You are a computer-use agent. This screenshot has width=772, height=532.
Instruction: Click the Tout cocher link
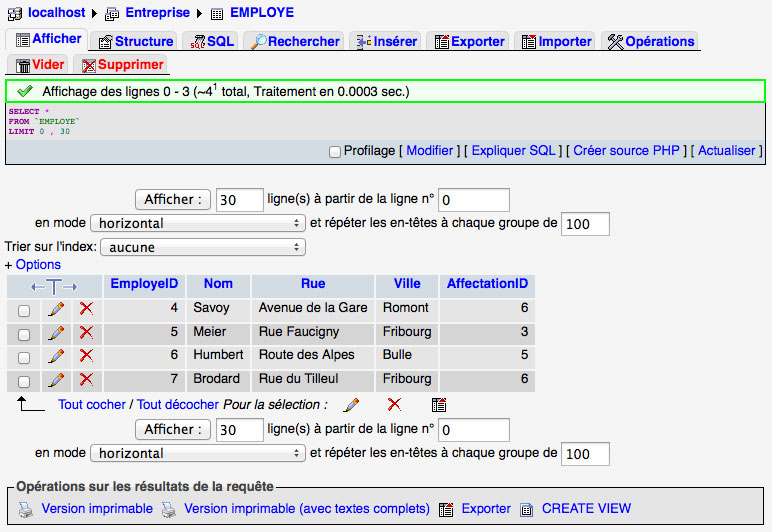tap(92, 405)
